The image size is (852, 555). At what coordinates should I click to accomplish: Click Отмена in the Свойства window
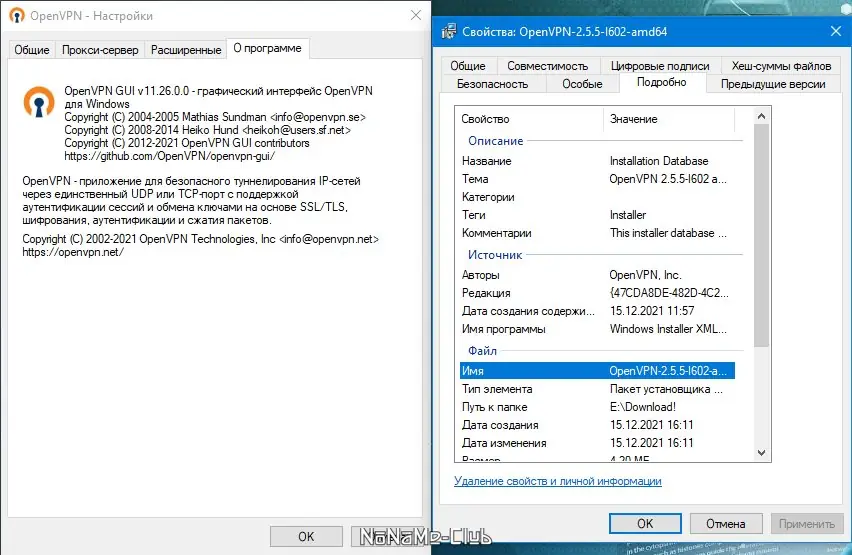pos(725,523)
